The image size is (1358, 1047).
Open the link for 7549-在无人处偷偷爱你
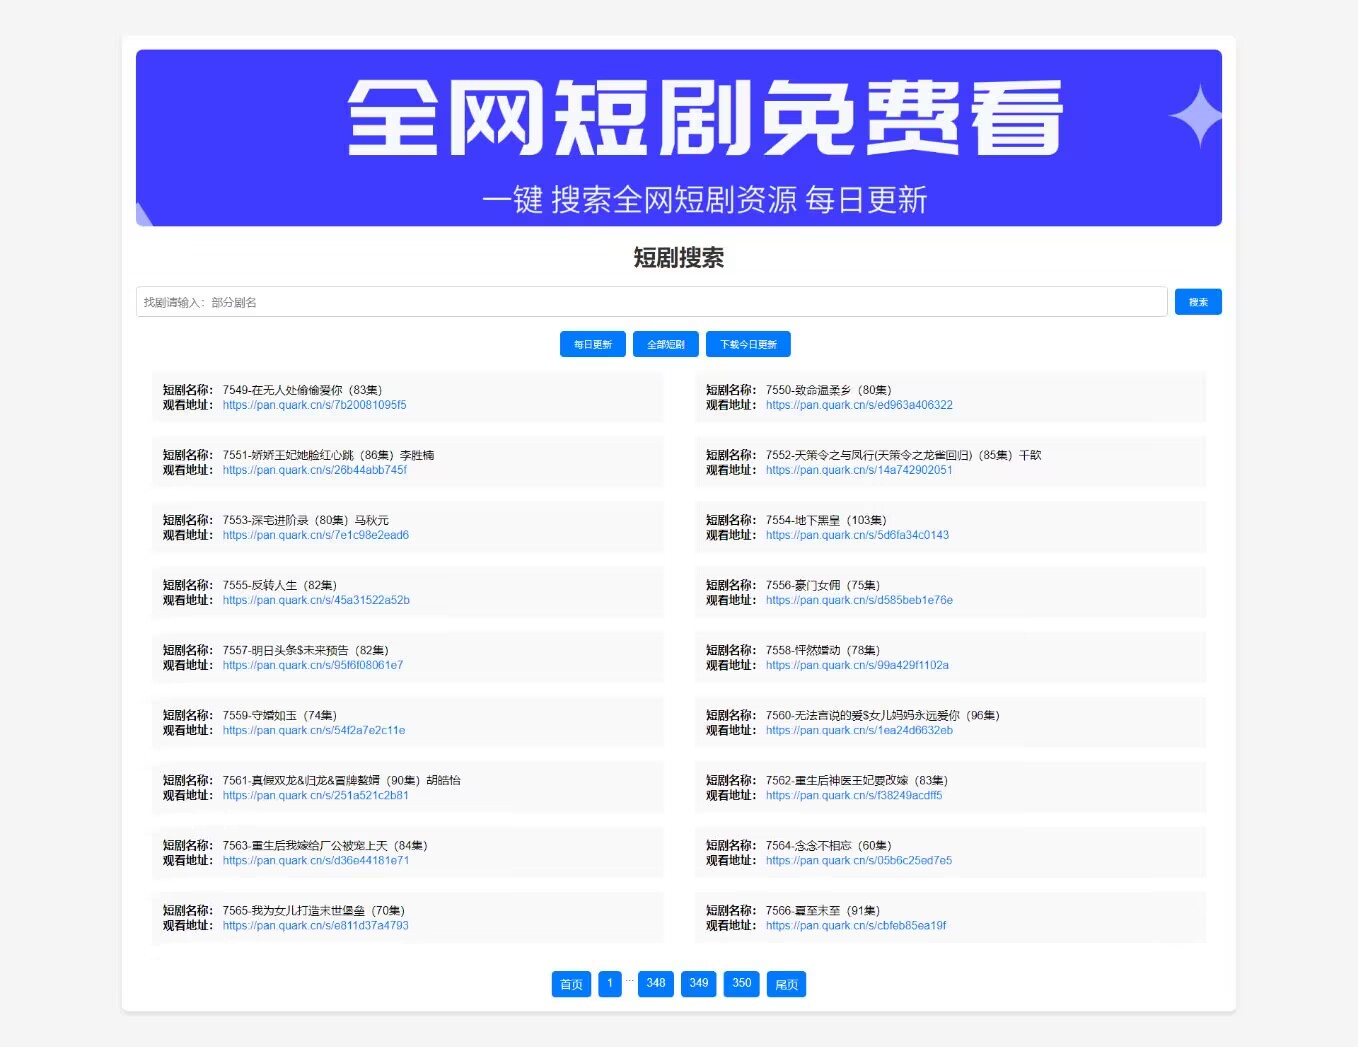tap(314, 405)
